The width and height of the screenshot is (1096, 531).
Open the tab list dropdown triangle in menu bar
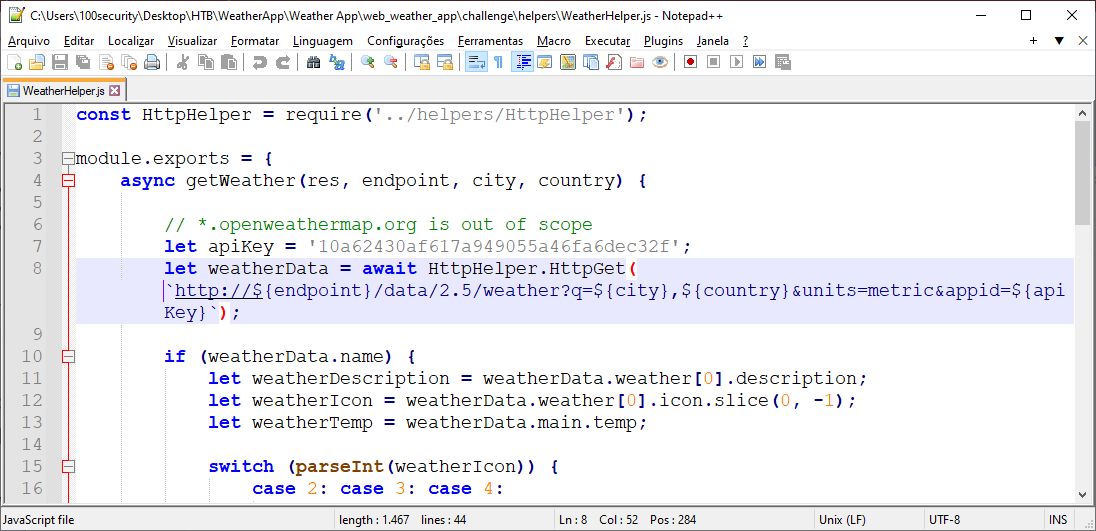coord(1059,41)
